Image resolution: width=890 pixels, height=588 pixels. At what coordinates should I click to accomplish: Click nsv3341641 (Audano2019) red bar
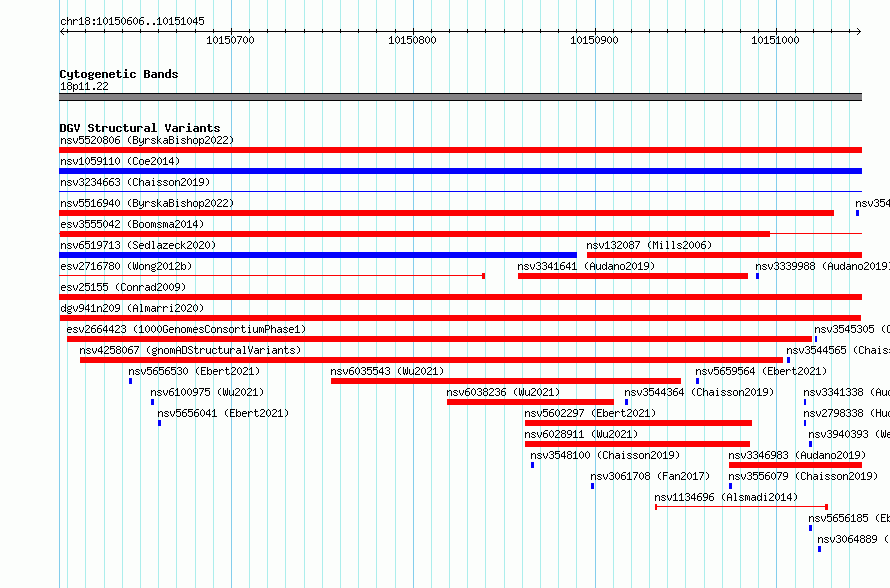[633, 276]
